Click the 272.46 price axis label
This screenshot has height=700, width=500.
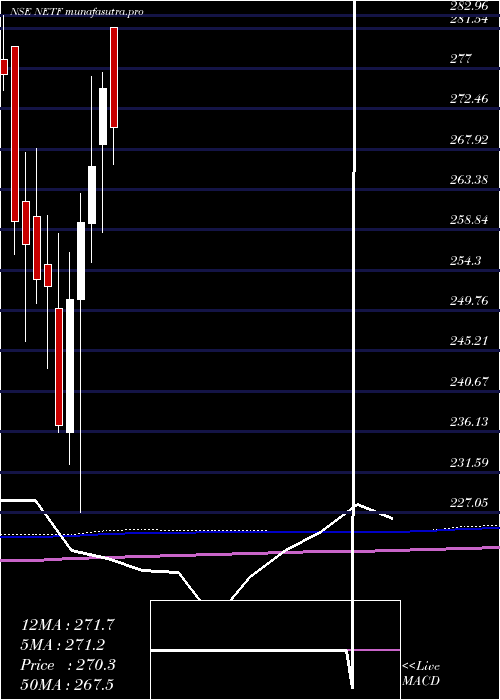click(469, 99)
